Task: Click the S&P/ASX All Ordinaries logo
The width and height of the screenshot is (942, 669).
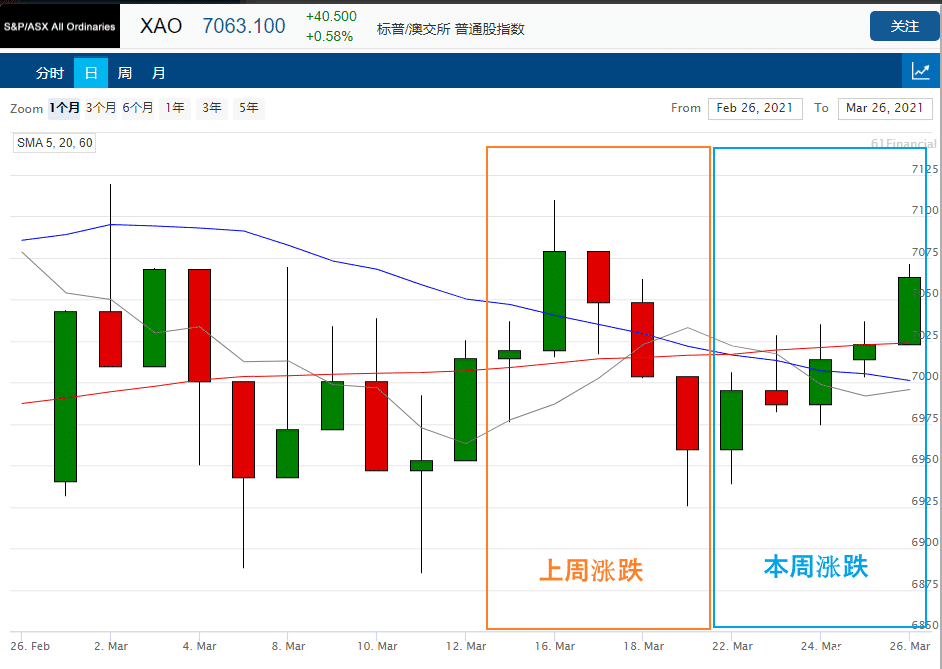Action: [59, 26]
